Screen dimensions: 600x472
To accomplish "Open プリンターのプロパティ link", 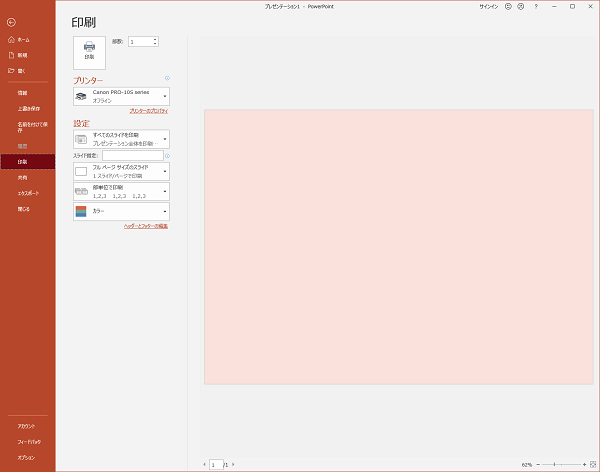I will coord(149,111).
